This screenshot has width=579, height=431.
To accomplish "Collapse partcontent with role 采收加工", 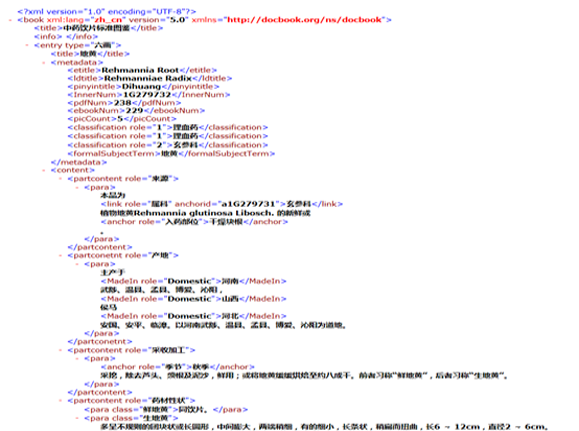I will pos(61,350).
